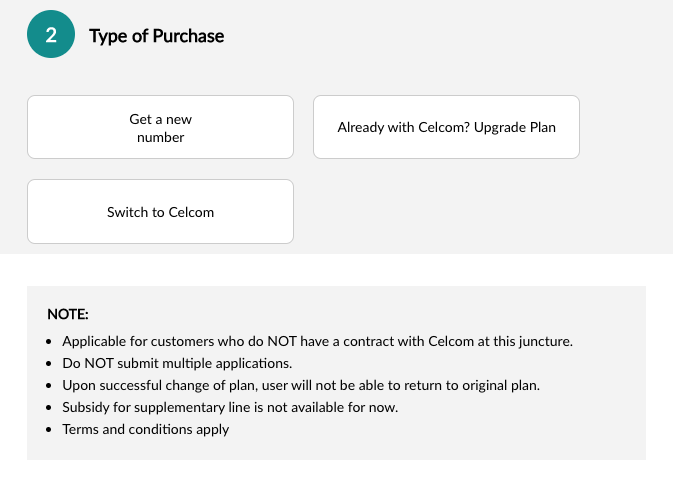
Task: Click the "Terms and conditions apply" text
Action: 146,429
